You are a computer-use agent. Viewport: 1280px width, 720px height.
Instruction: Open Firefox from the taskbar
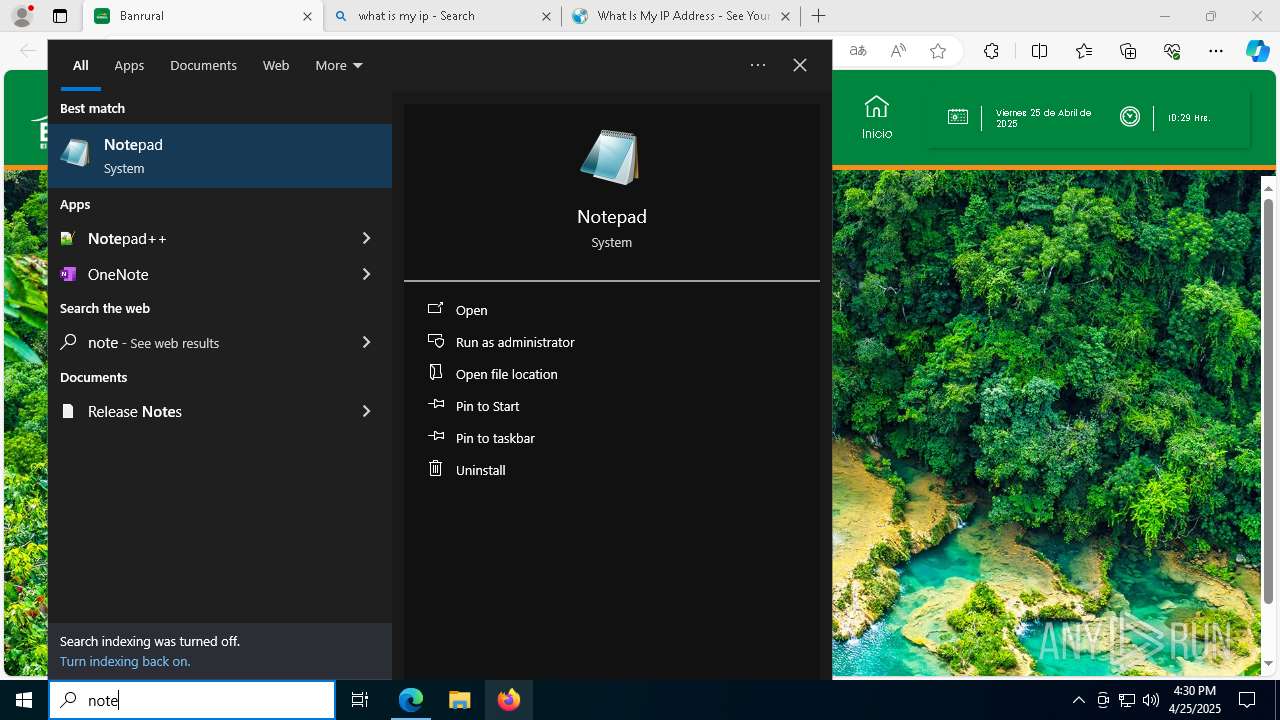(x=508, y=700)
